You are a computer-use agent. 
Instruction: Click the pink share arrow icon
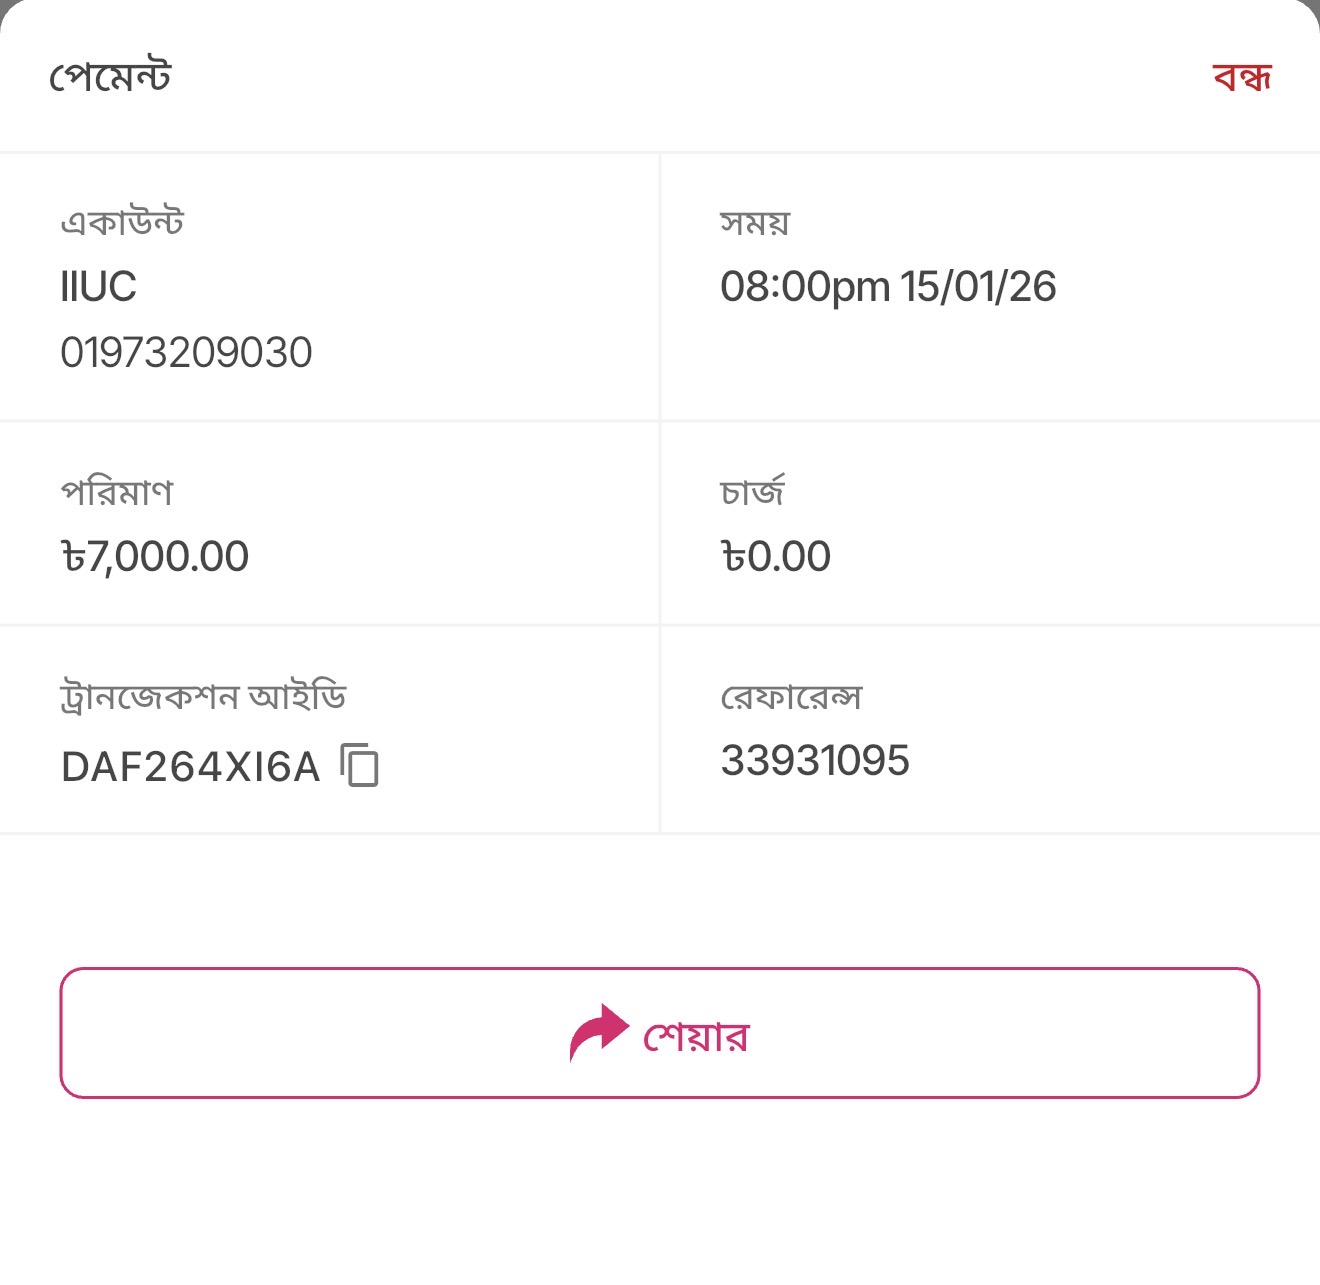[x=598, y=1032]
